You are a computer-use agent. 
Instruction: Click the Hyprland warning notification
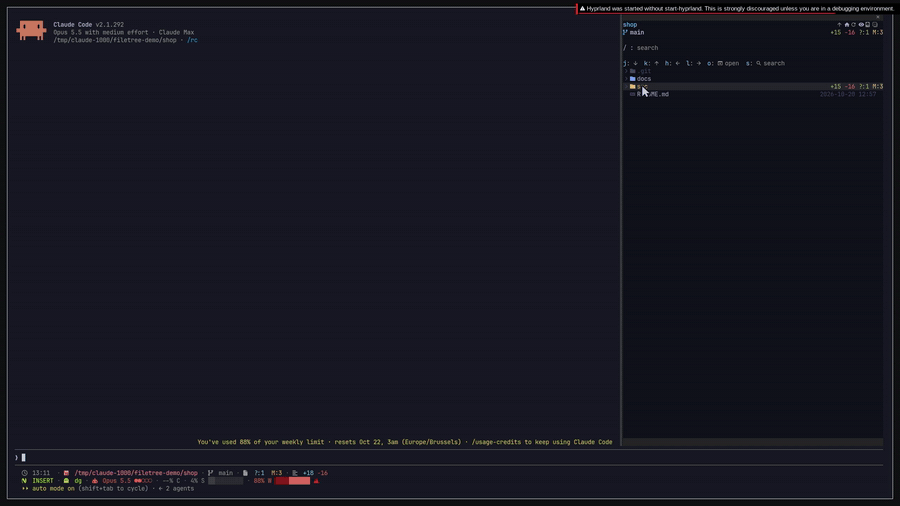737,9
